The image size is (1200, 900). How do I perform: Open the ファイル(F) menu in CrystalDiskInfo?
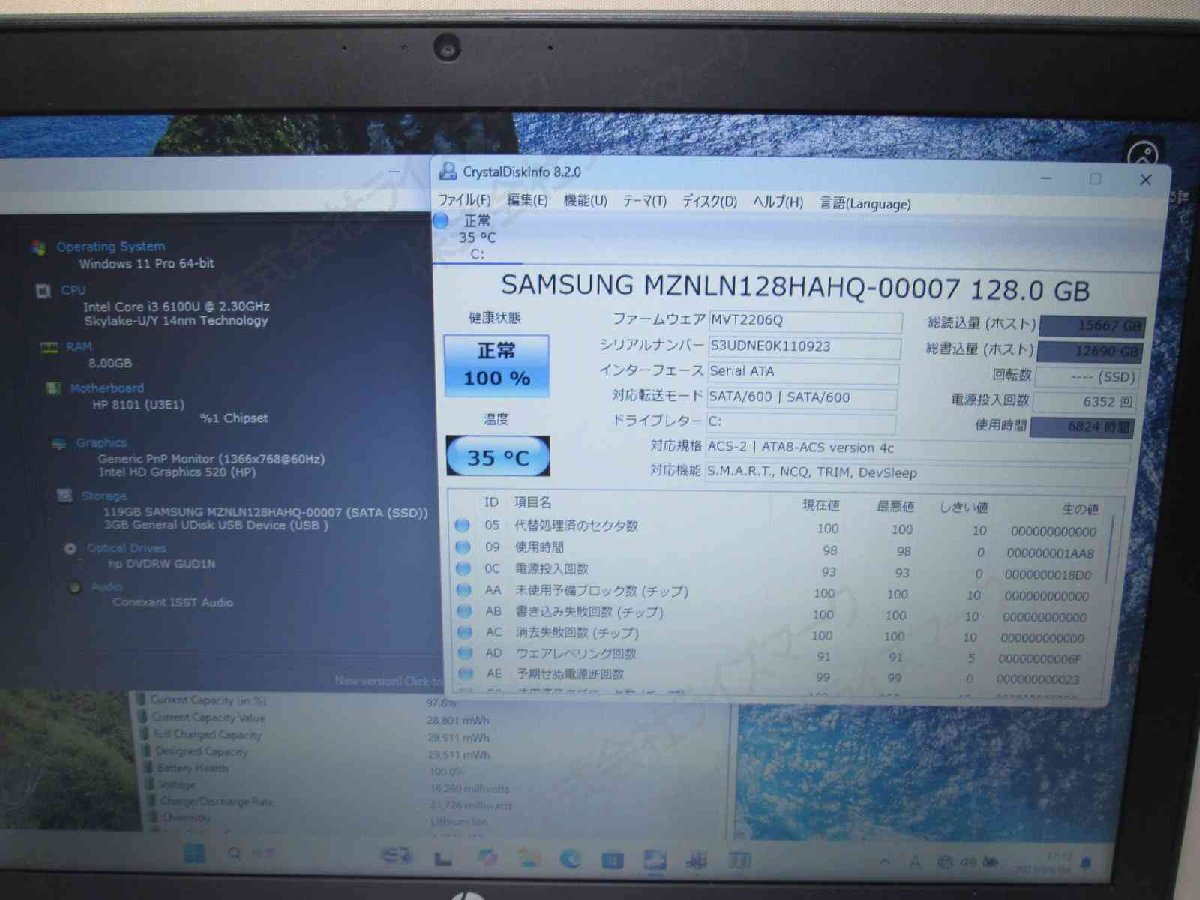(x=463, y=201)
